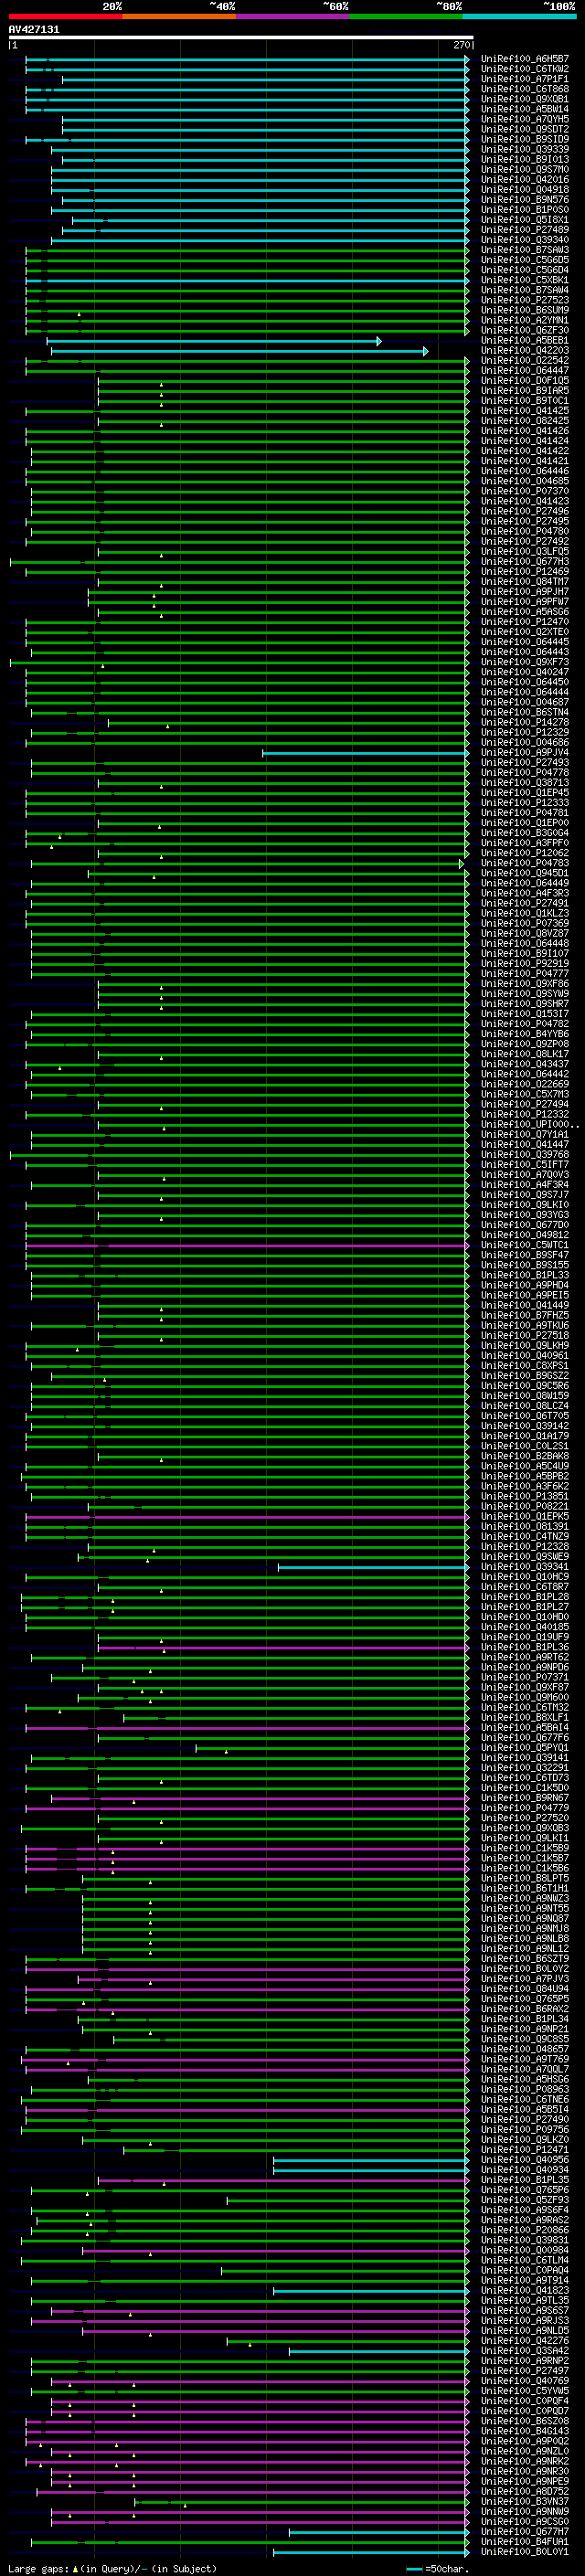The height and width of the screenshot is (2576, 585).
Task: Click the UniRef100_Q42016 label
Action: point(525,180)
